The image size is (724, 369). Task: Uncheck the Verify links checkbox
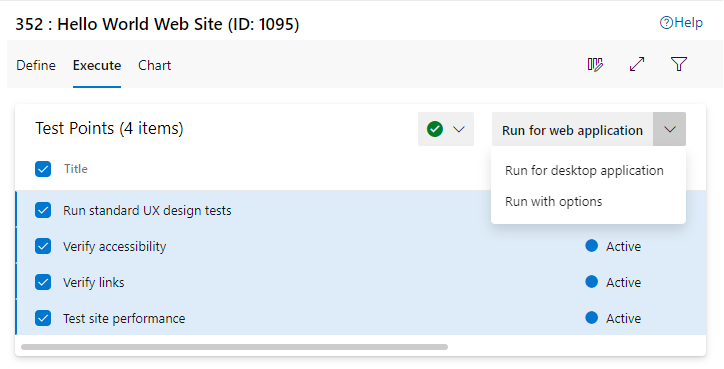tap(43, 282)
